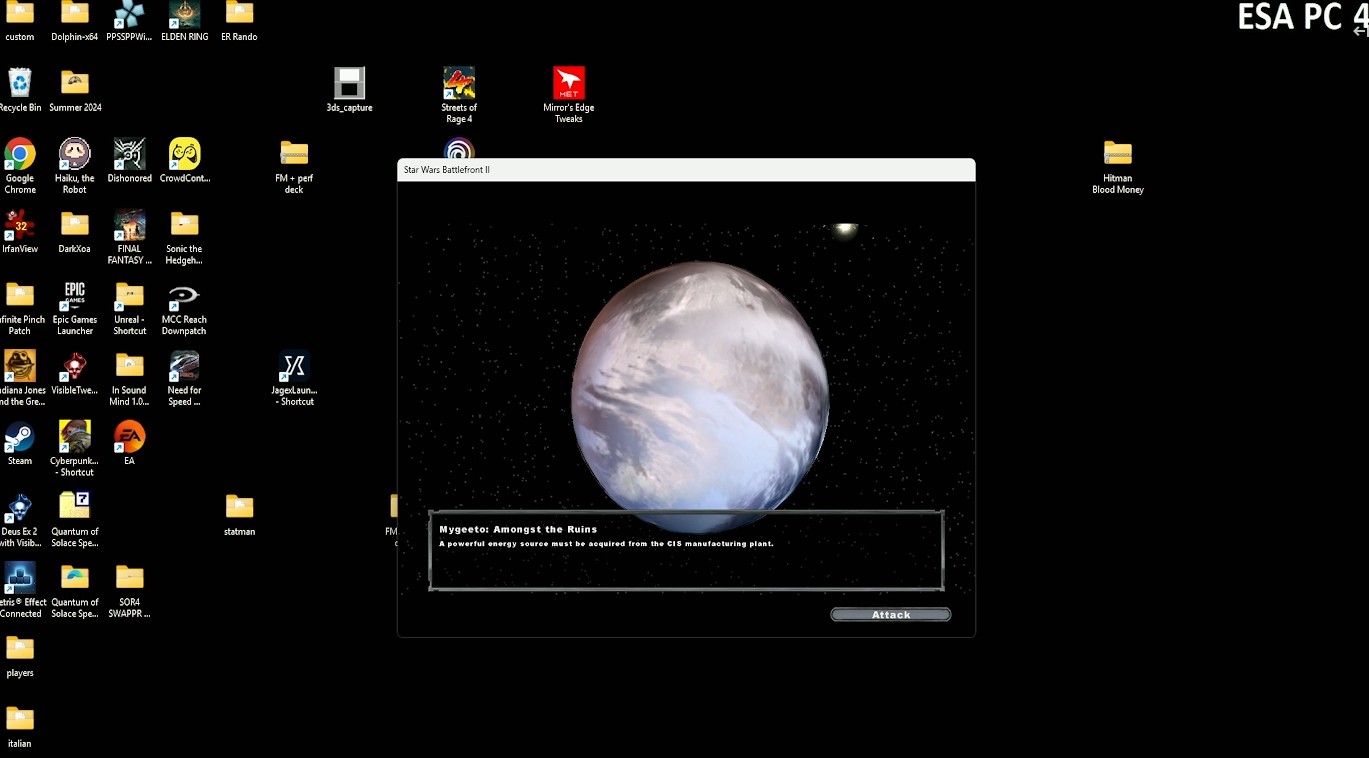Open the Sonic the Hedgeh... folder
This screenshot has width=1369, height=758.
(184, 225)
